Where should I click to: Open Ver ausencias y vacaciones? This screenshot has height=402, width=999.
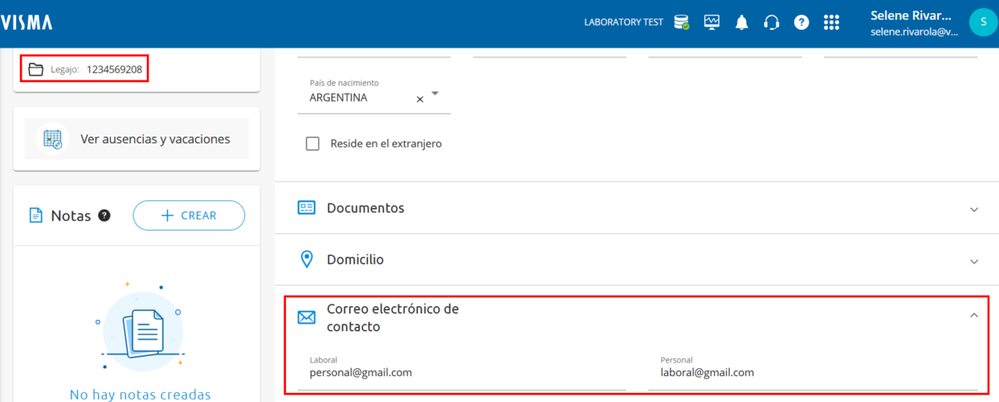(x=137, y=140)
